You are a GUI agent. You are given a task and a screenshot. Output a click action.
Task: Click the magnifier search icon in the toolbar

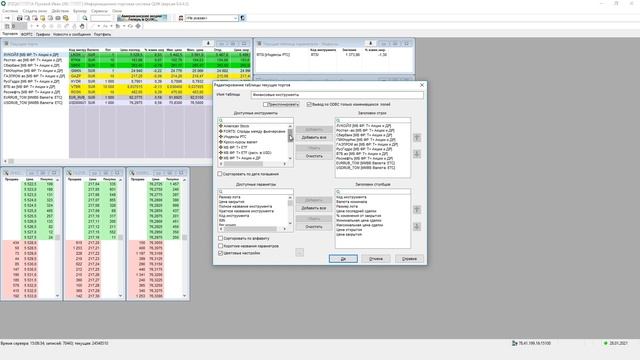click(x=85, y=18)
